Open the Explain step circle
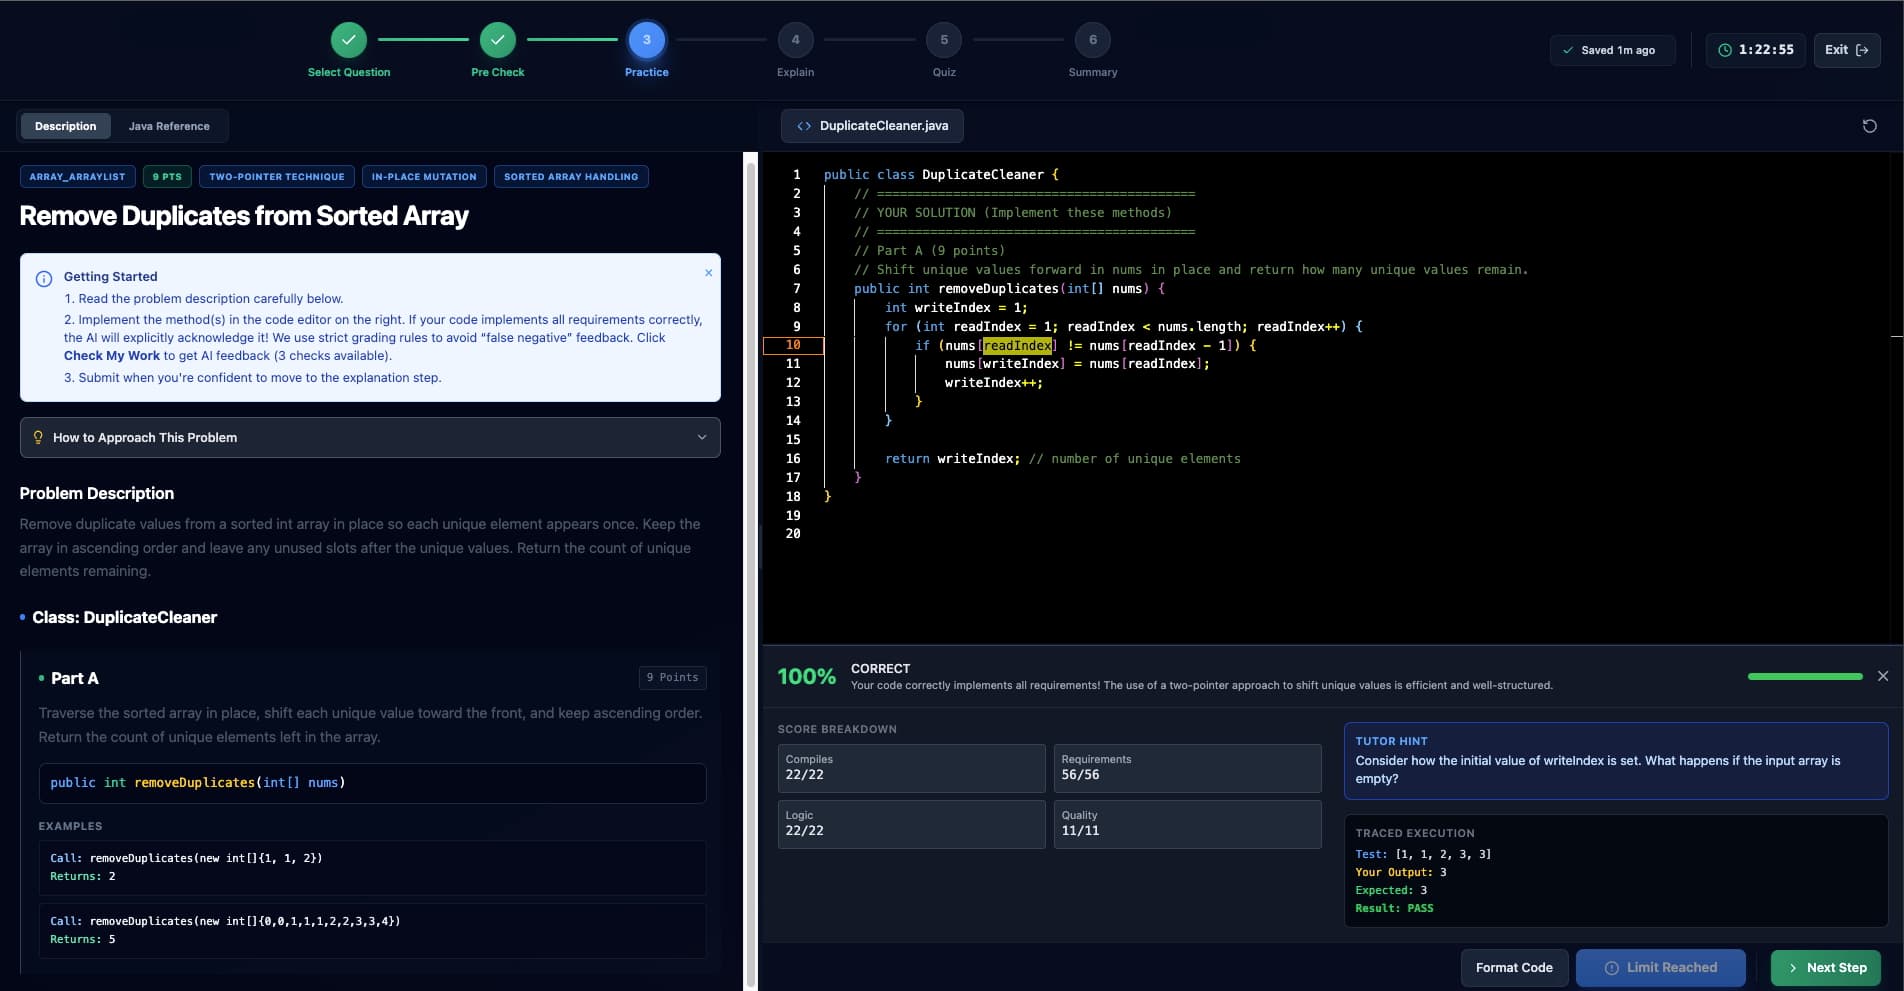1904x991 pixels. coord(795,40)
